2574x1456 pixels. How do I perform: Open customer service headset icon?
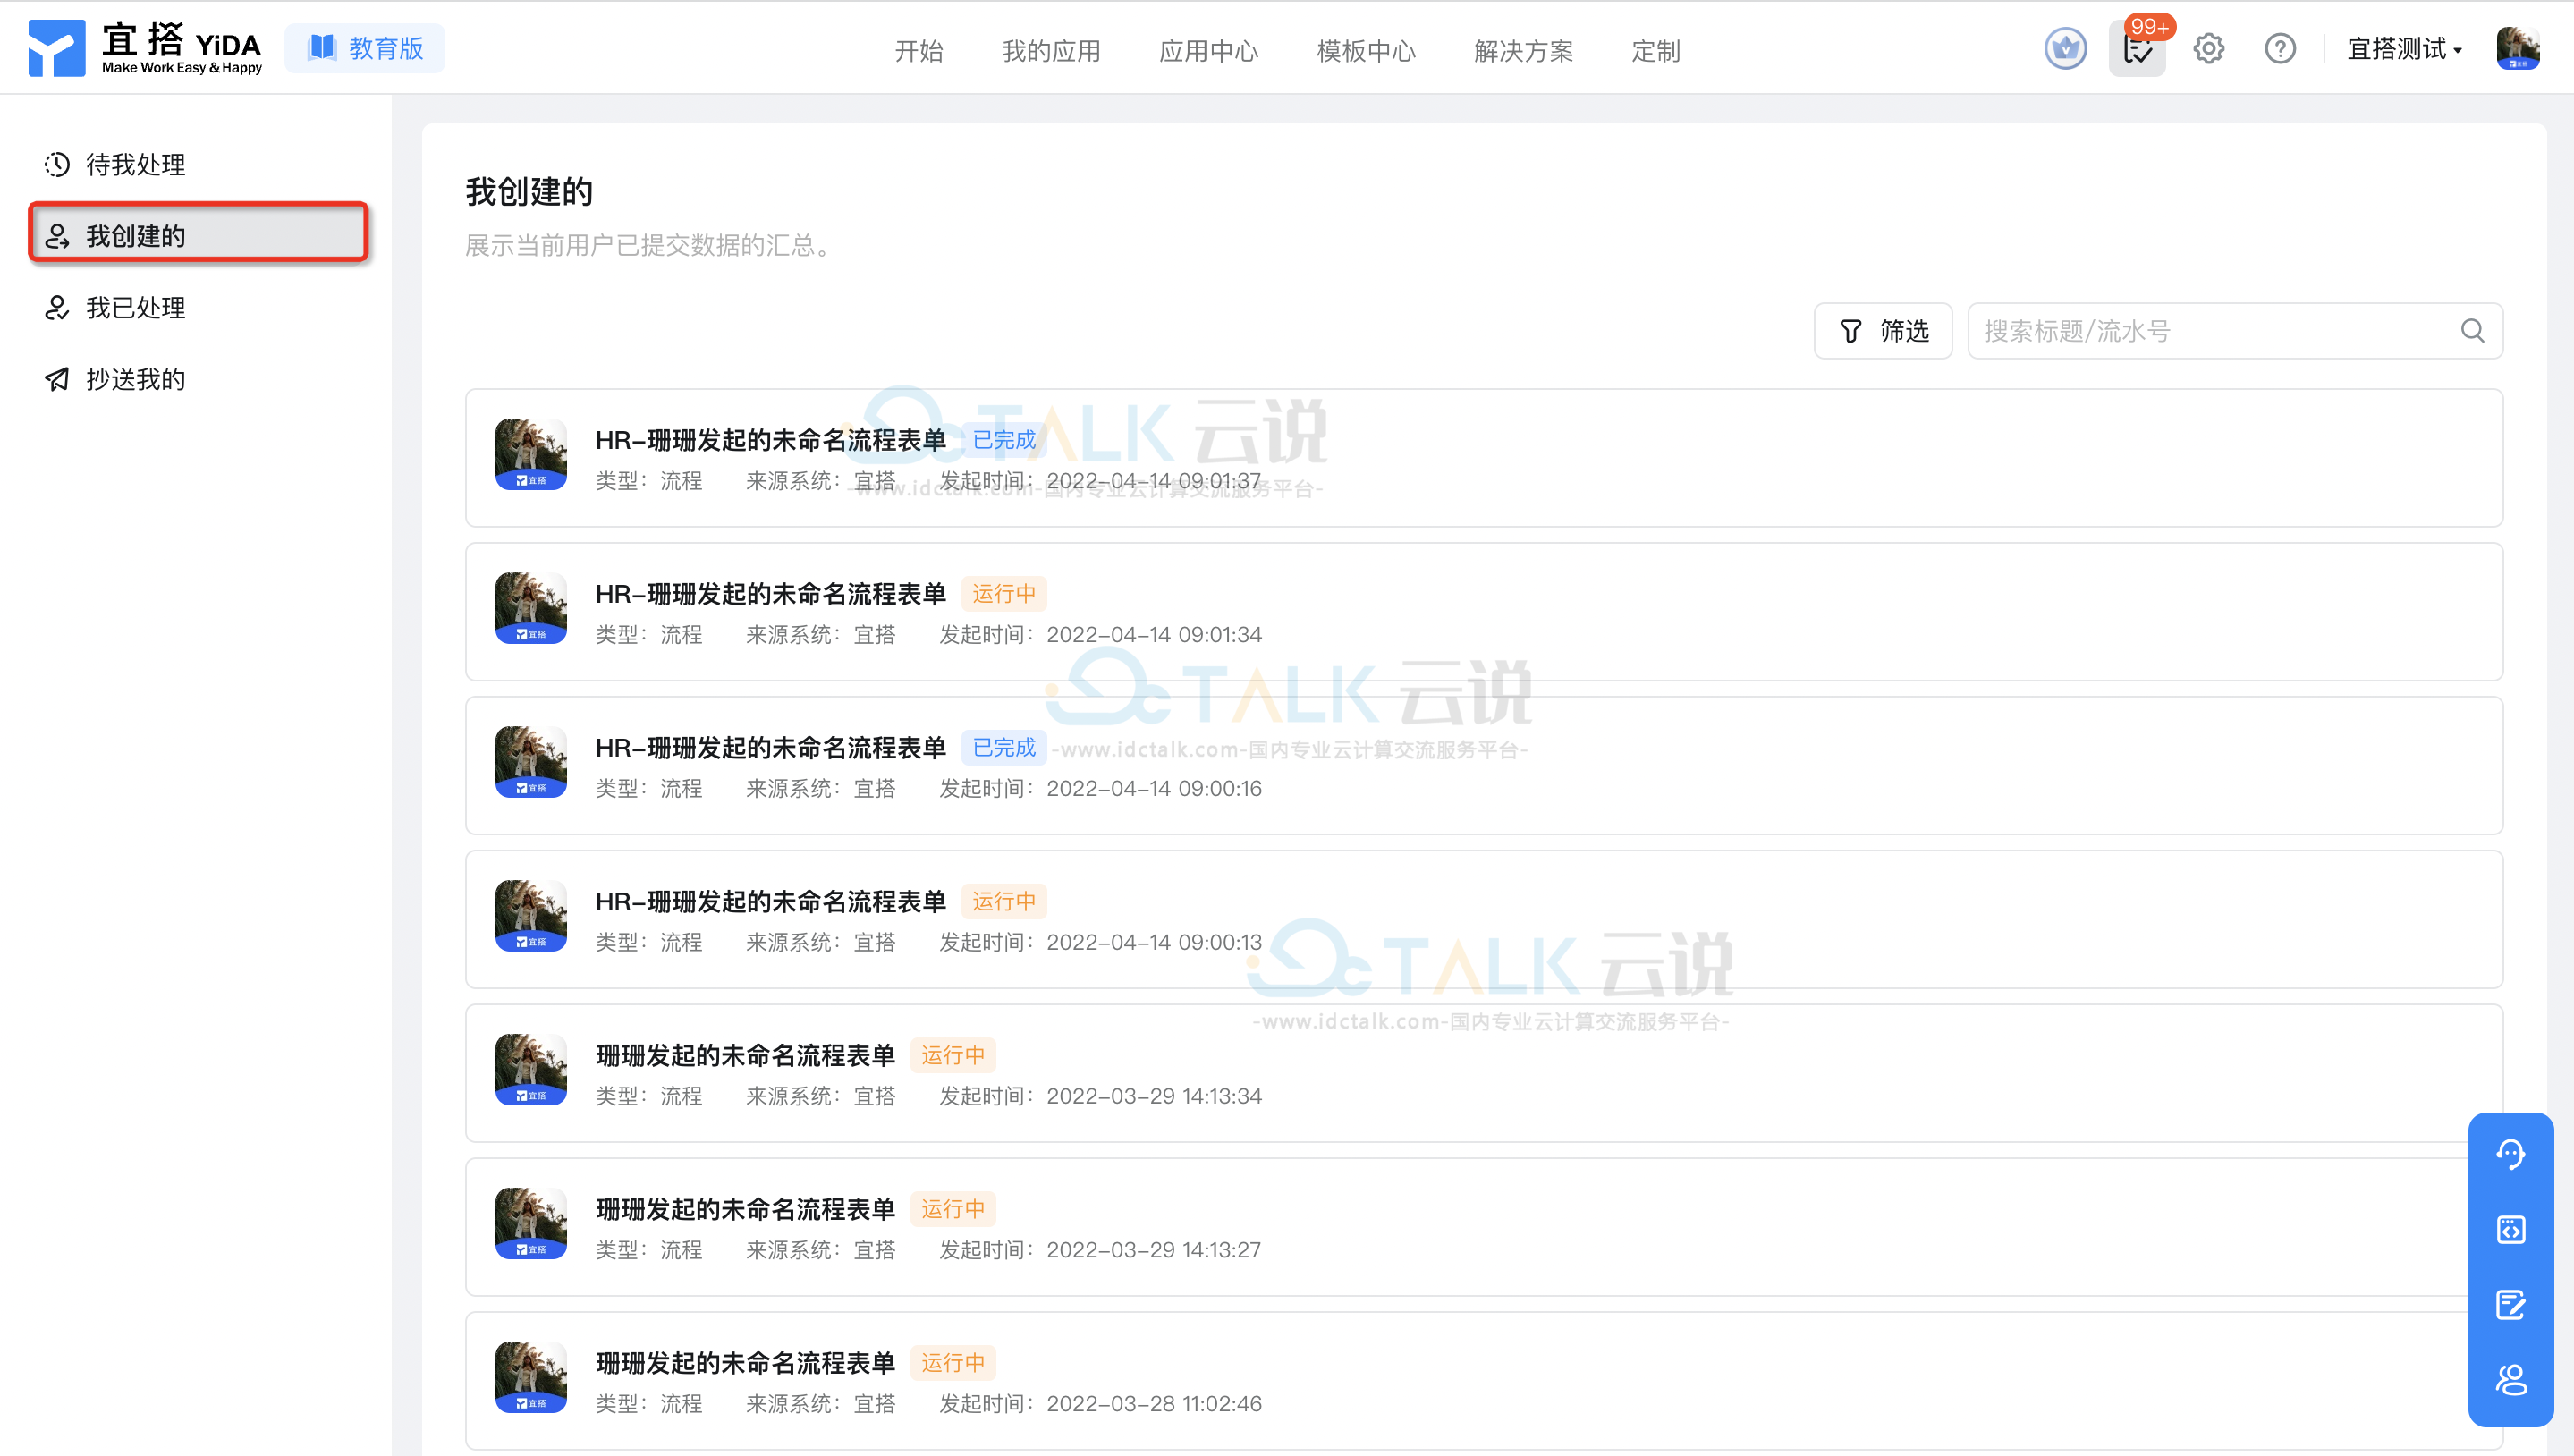pyautogui.click(x=2510, y=1154)
